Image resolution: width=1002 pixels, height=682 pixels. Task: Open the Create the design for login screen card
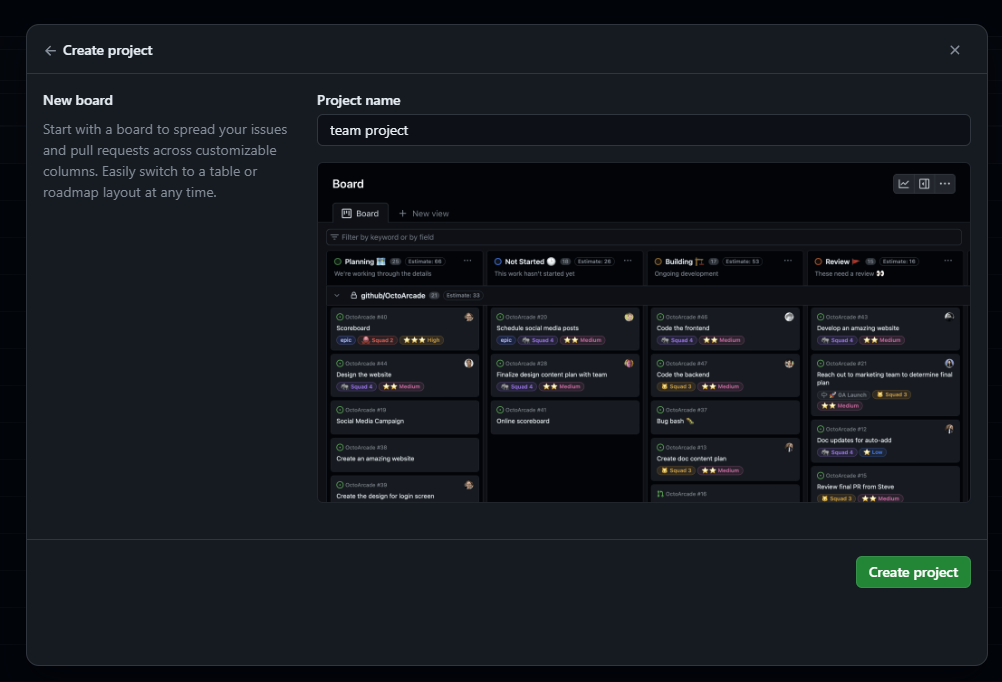tap(405, 489)
